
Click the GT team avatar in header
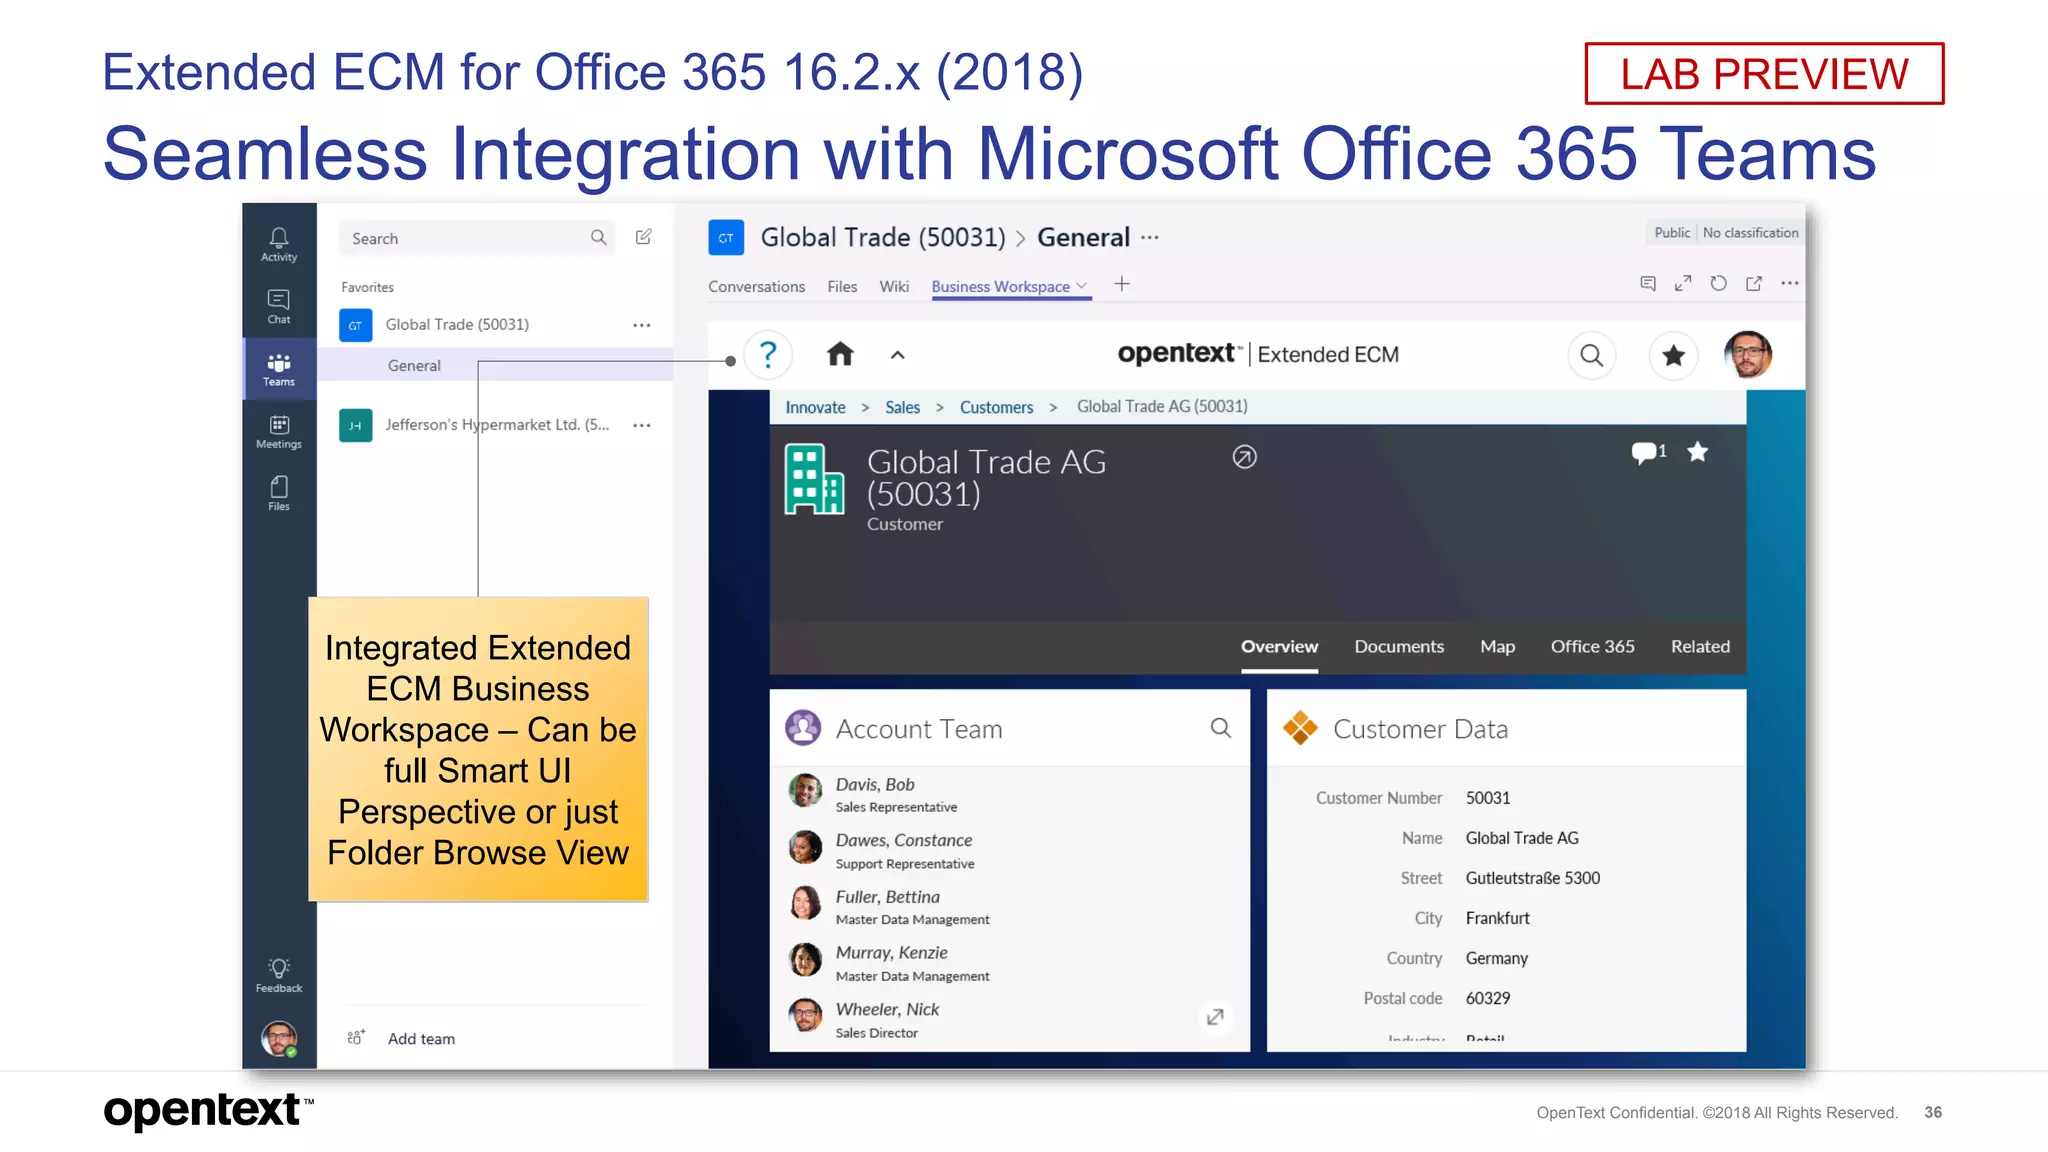726,237
